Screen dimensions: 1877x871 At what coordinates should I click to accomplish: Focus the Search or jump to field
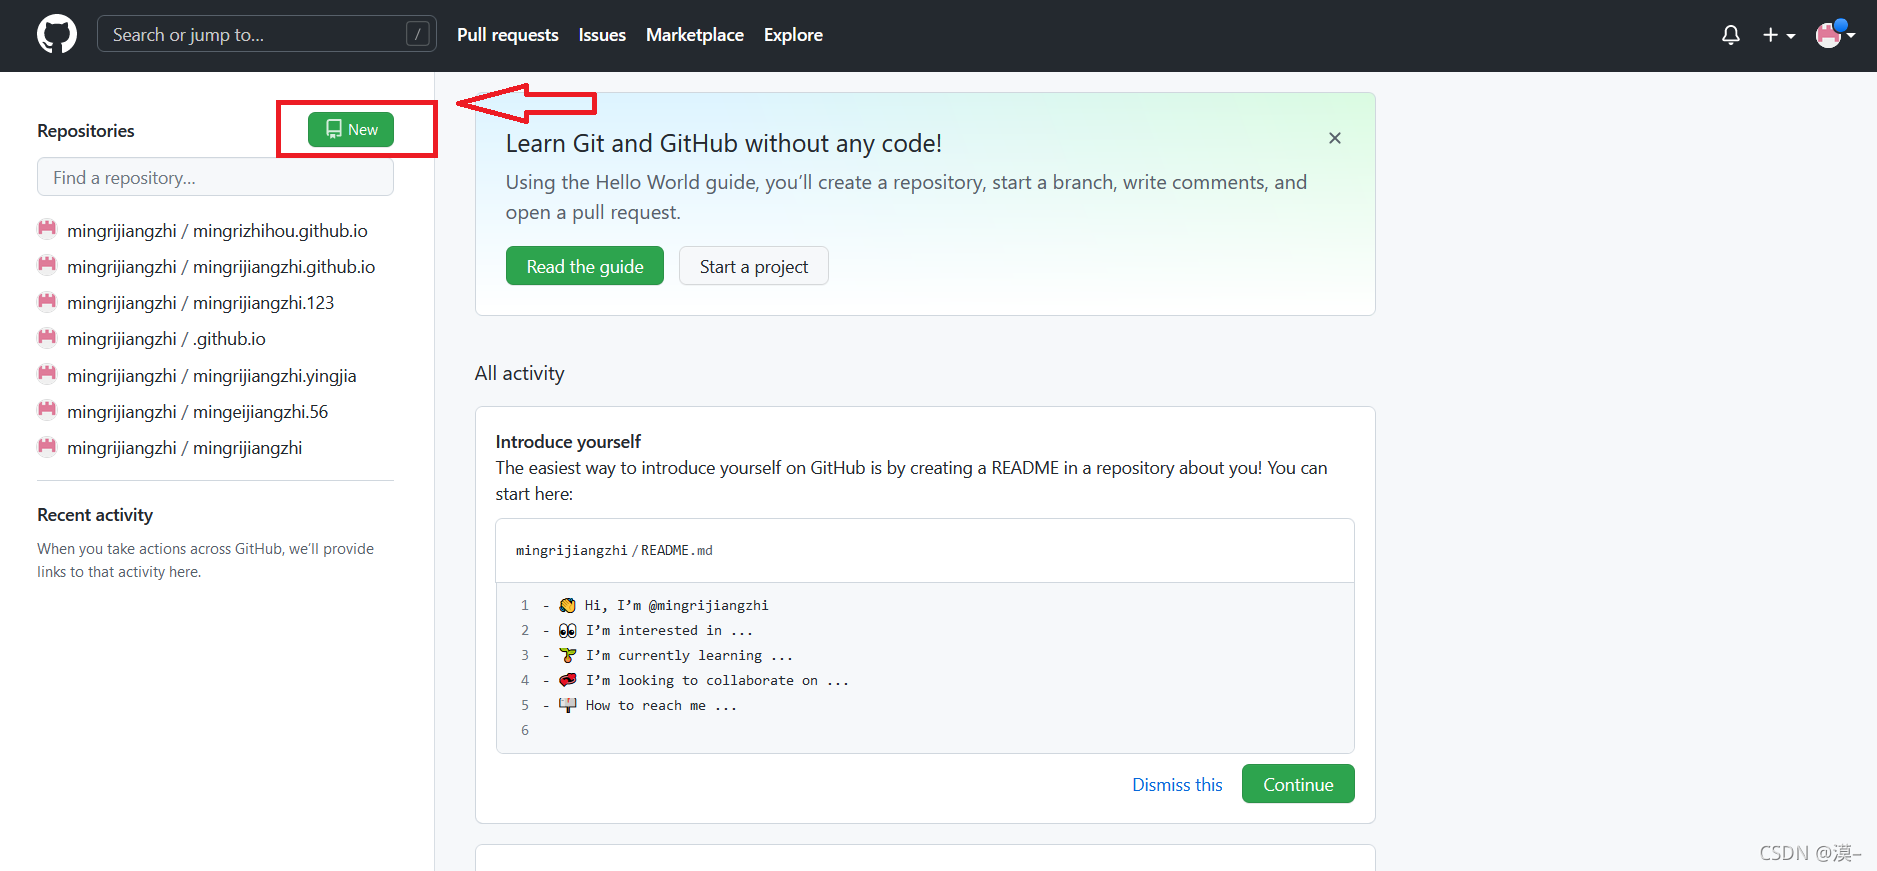pos(267,34)
